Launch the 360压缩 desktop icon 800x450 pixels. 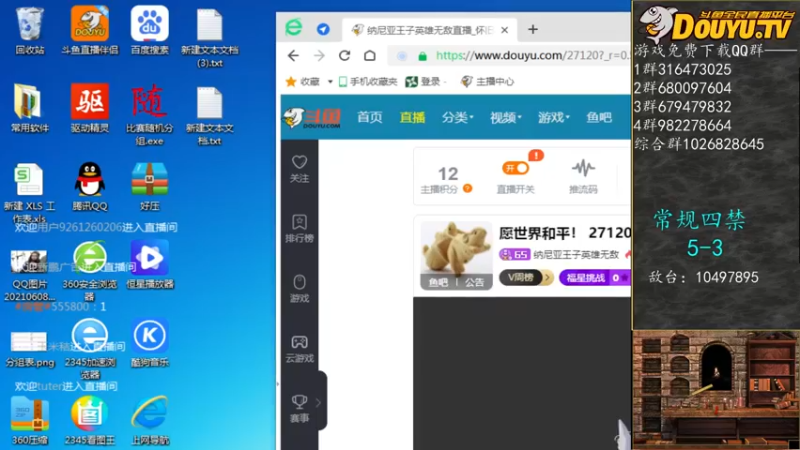pyautogui.click(x=30, y=420)
